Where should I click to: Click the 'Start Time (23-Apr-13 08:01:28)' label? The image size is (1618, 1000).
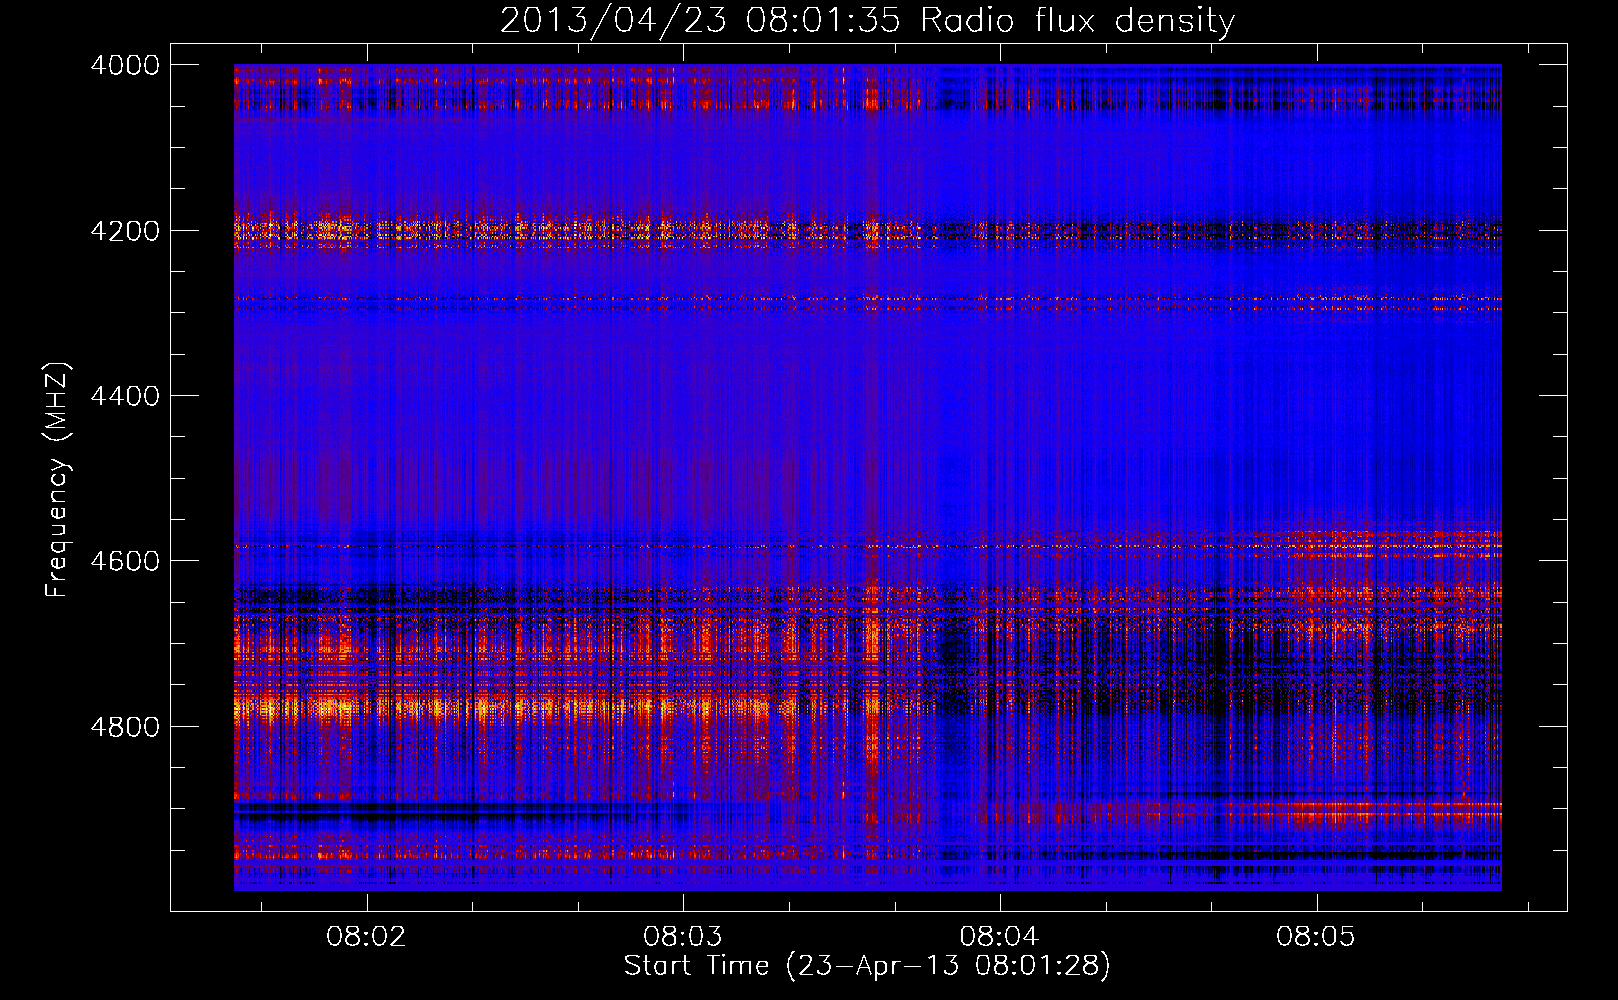tap(867, 966)
